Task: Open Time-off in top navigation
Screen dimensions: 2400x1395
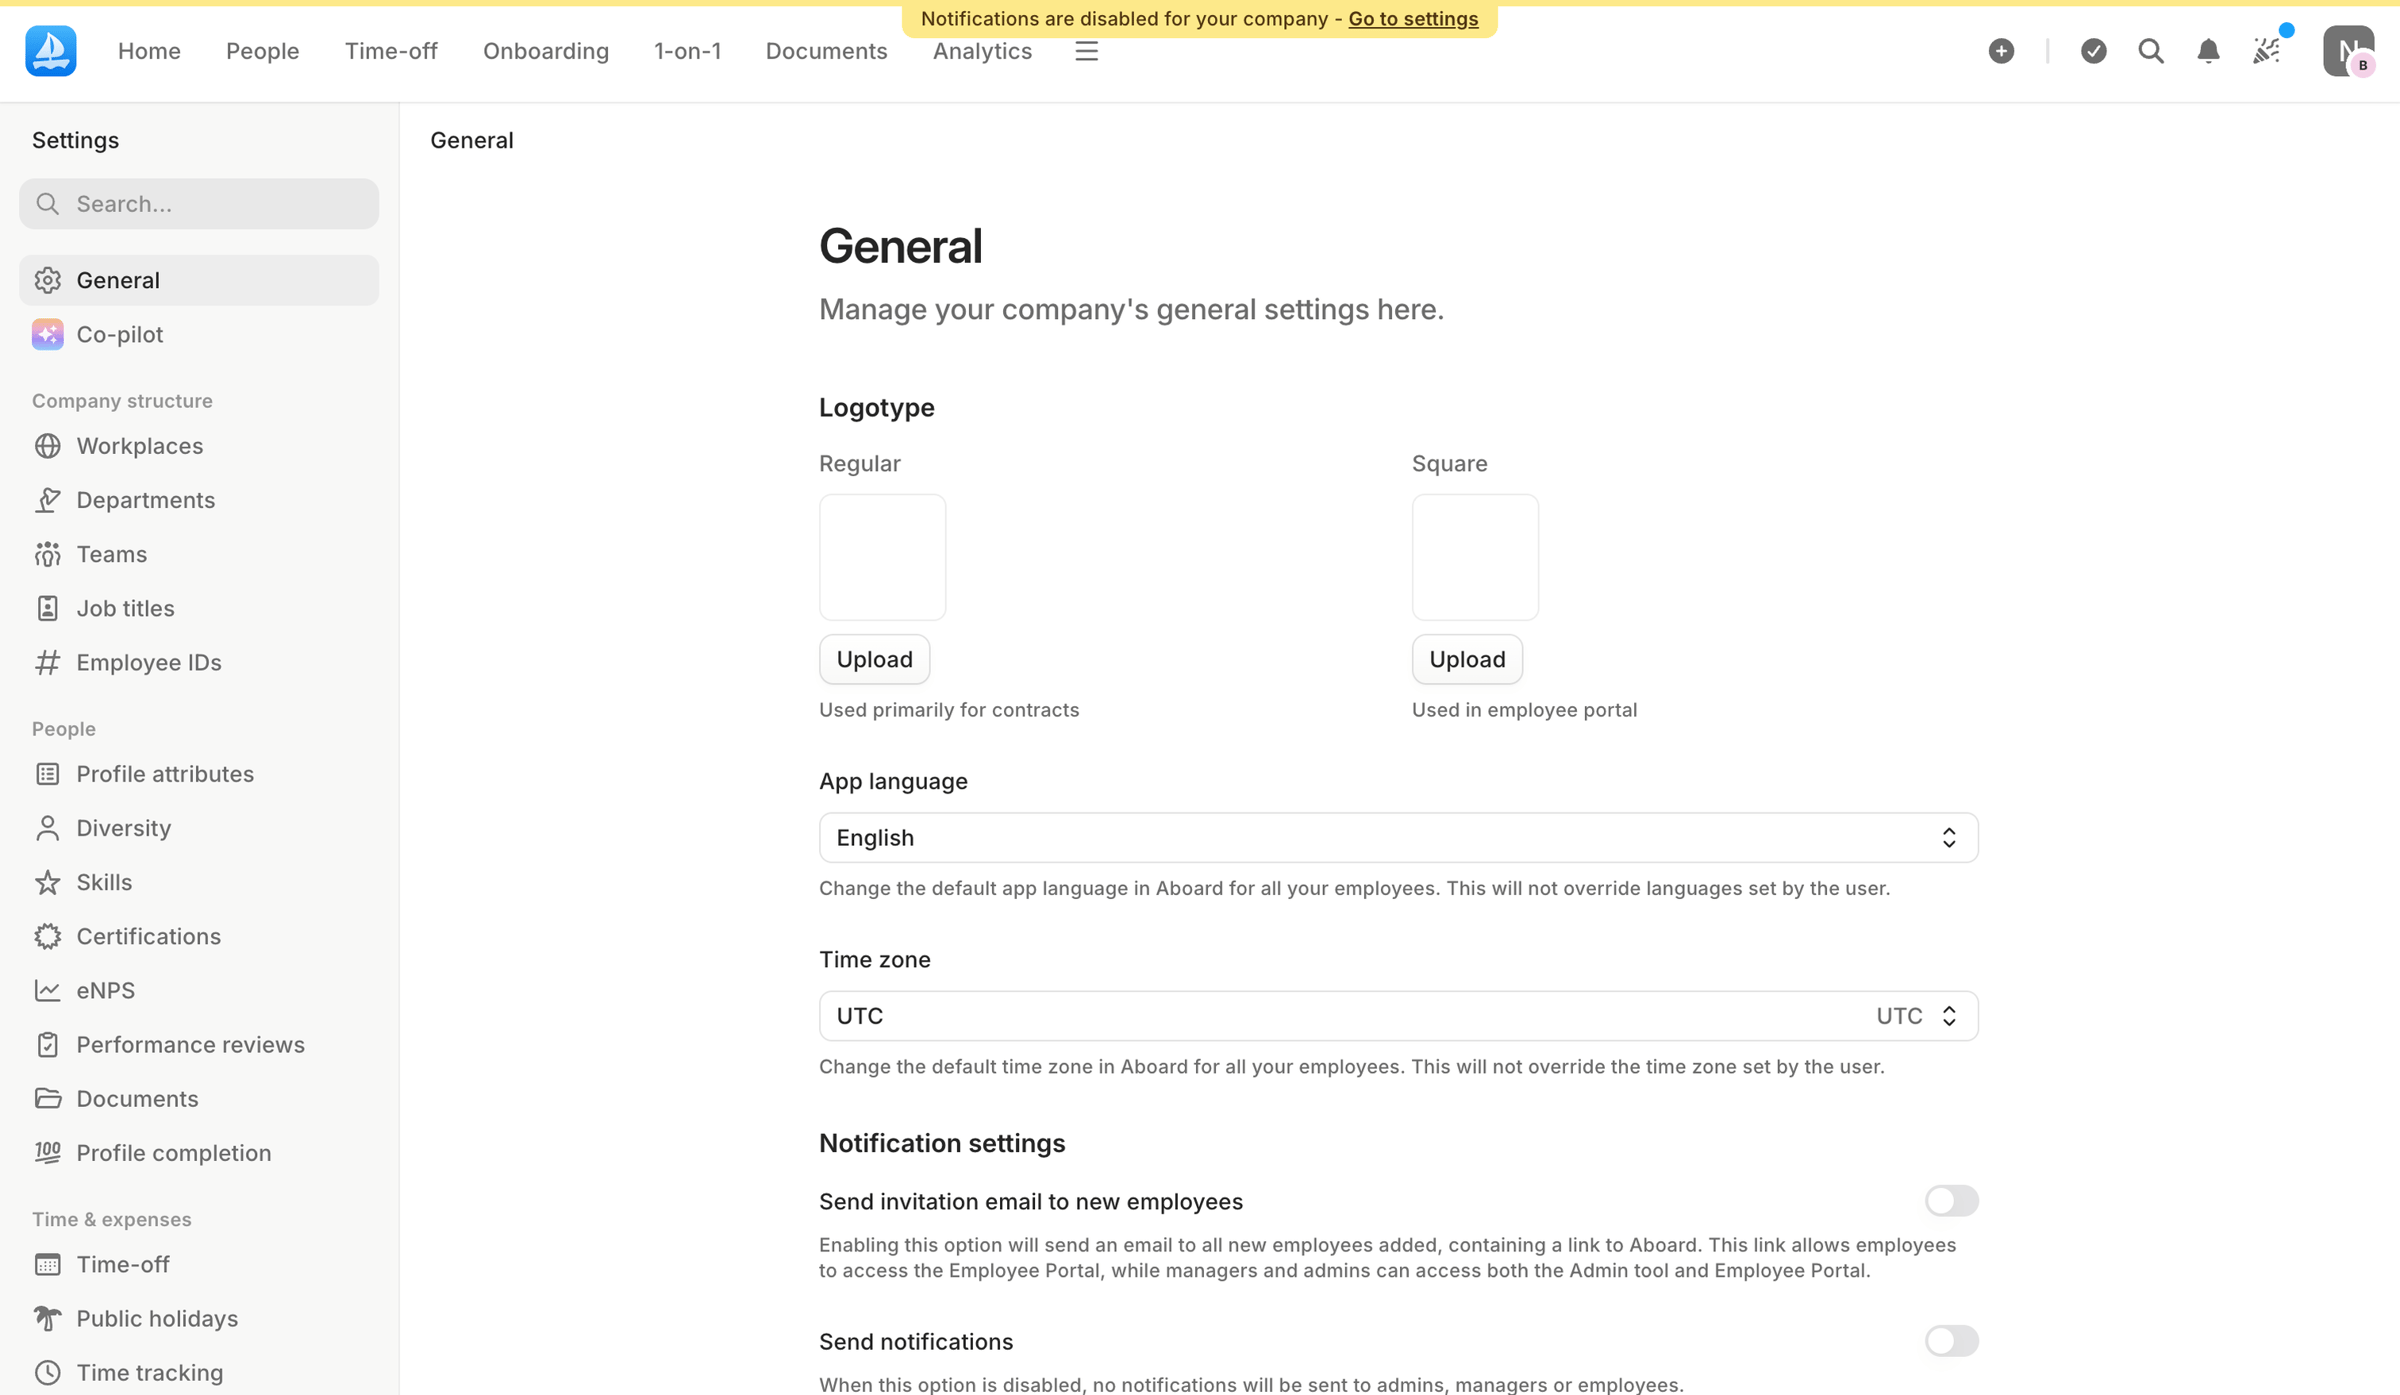Action: [x=391, y=51]
